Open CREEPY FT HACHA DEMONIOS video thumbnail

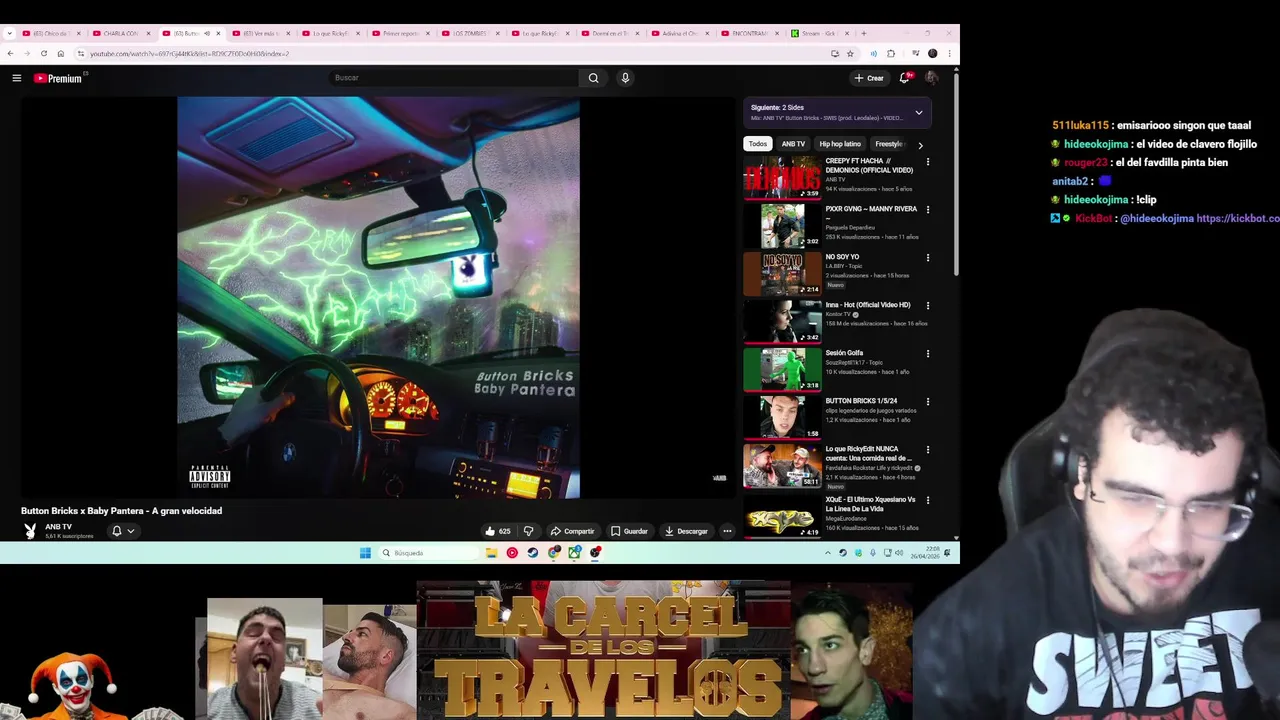click(x=782, y=177)
